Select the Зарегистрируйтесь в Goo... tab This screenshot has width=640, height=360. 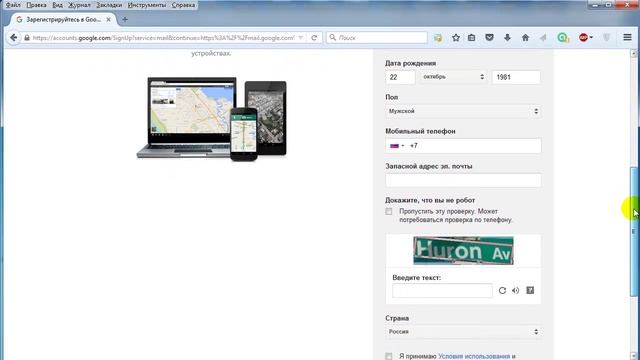pyautogui.click(x=64, y=19)
